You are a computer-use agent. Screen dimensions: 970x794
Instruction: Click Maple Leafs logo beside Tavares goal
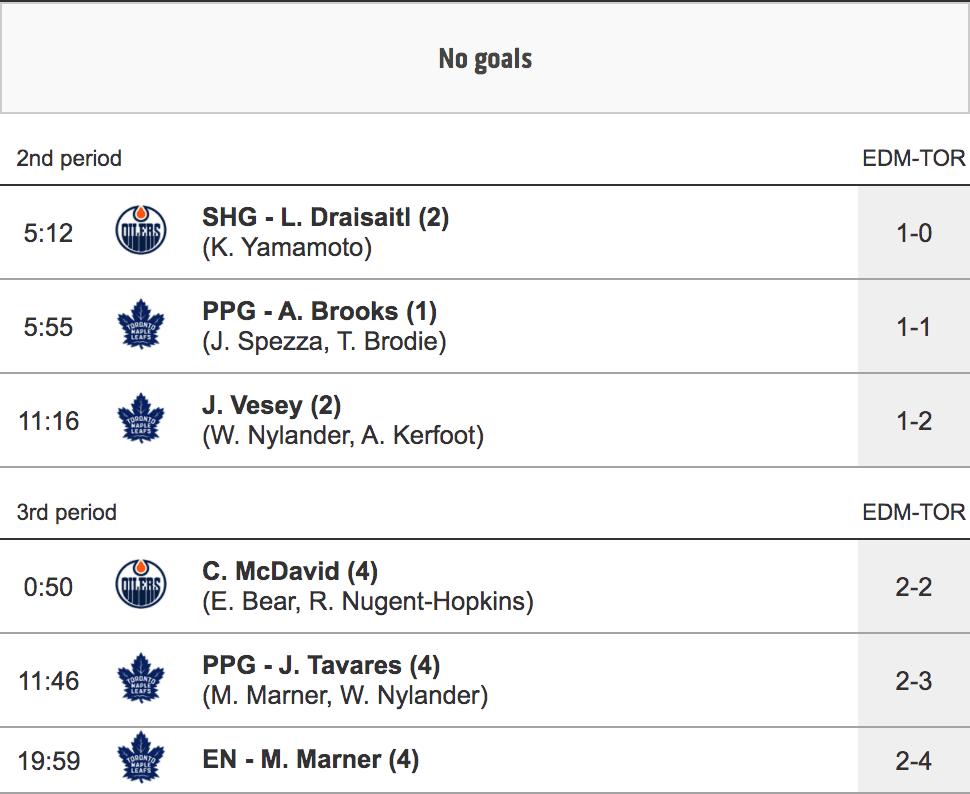click(x=141, y=680)
